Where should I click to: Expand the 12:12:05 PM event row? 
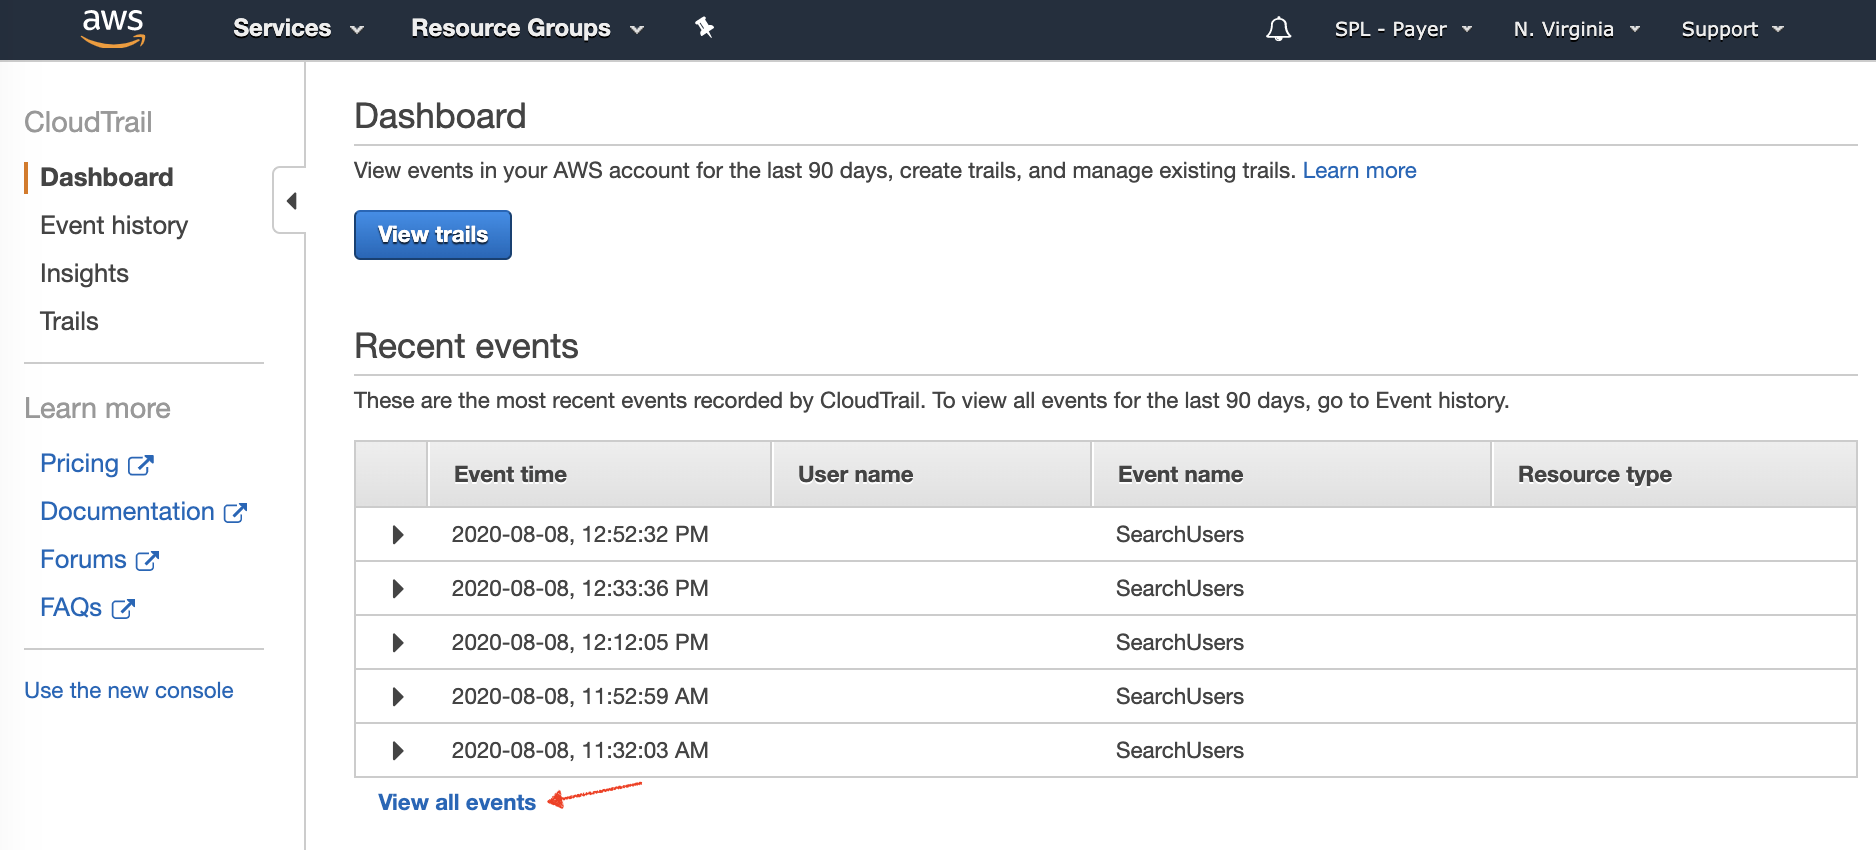(x=398, y=643)
